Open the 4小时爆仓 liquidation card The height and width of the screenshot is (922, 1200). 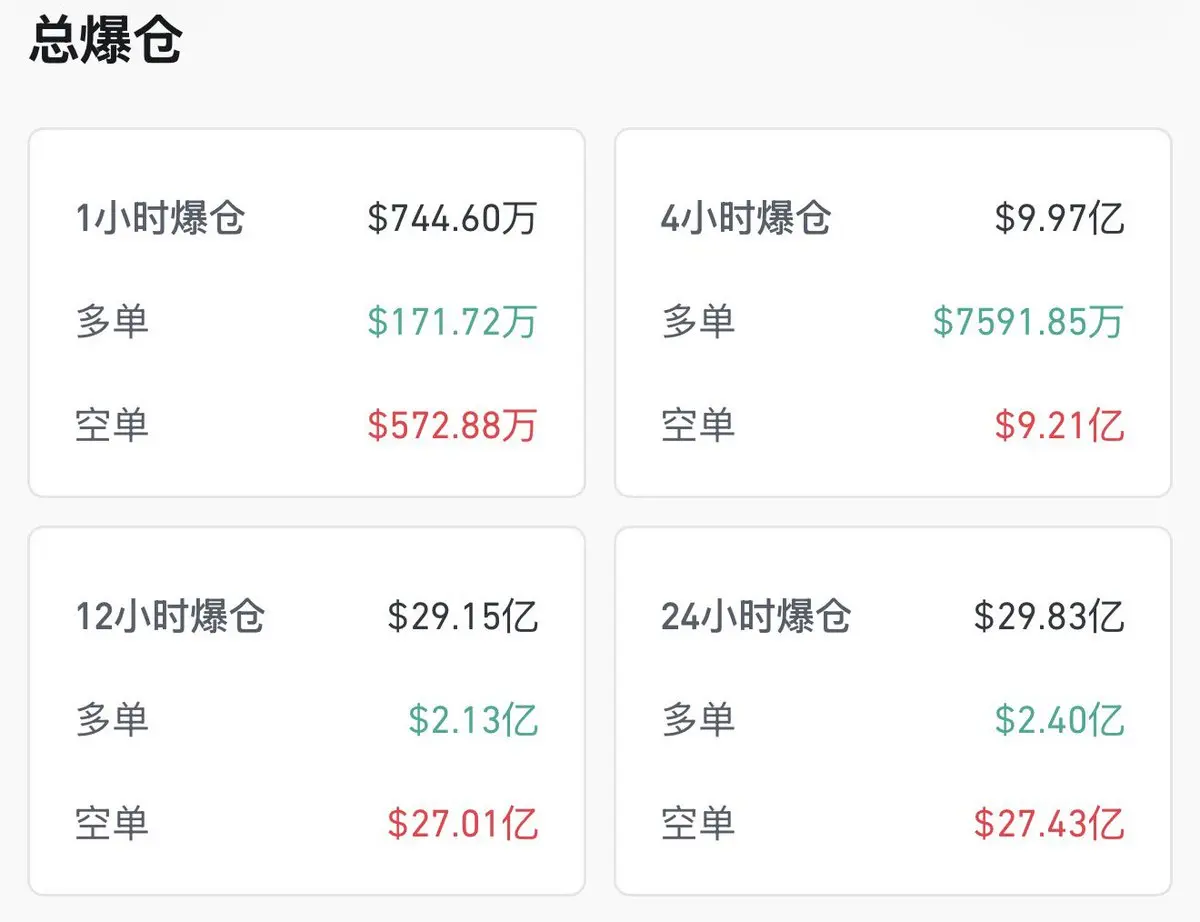tap(893, 313)
